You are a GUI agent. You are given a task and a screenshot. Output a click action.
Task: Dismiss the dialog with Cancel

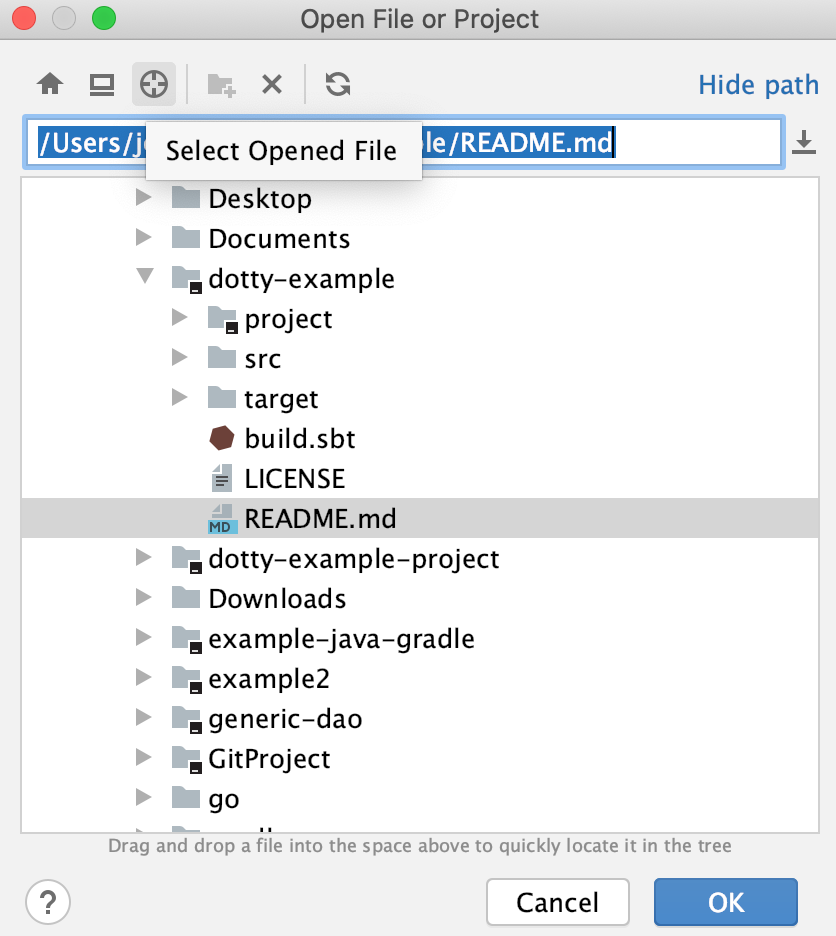[x=557, y=902]
